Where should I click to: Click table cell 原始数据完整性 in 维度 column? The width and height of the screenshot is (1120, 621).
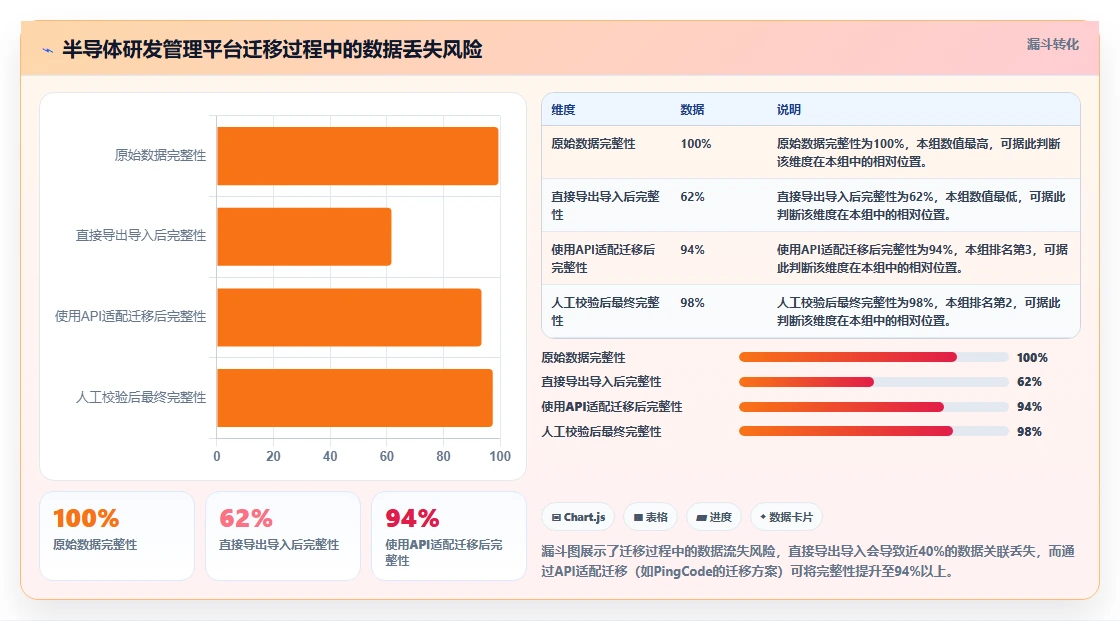[593, 144]
